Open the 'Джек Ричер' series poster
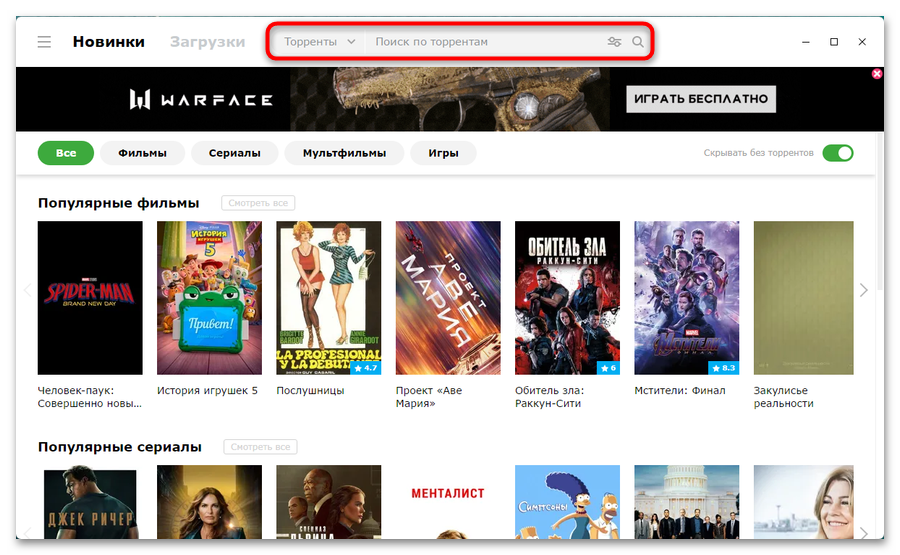 pyautogui.click(x=90, y=502)
